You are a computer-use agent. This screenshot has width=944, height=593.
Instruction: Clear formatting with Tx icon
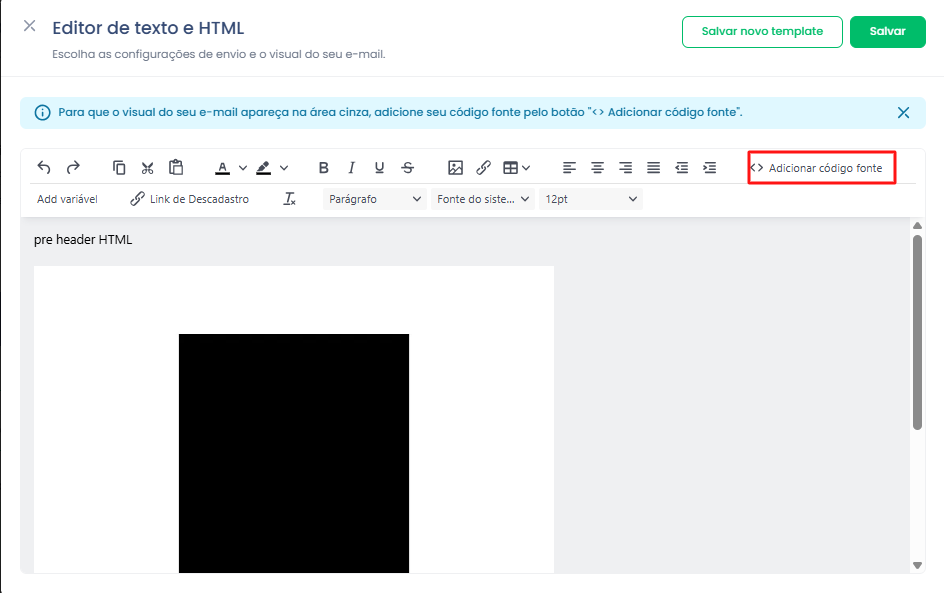tap(290, 199)
